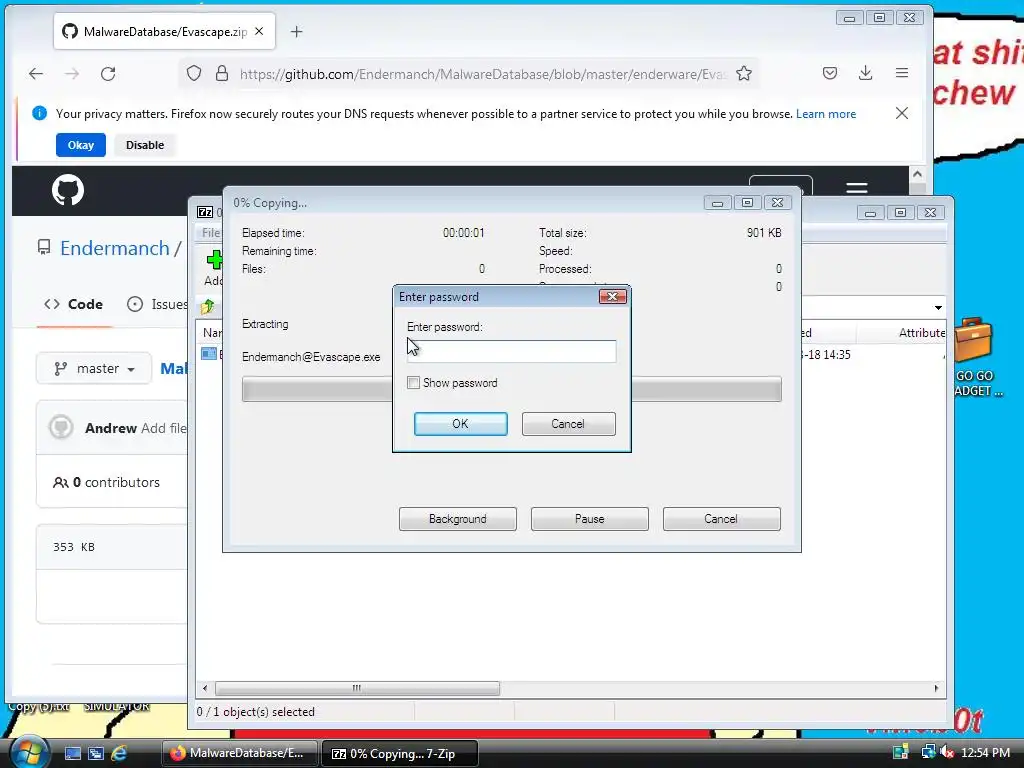Switch to the Issues tab
The height and width of the screenshot is (768, 1024).
[x=157, y=304]
